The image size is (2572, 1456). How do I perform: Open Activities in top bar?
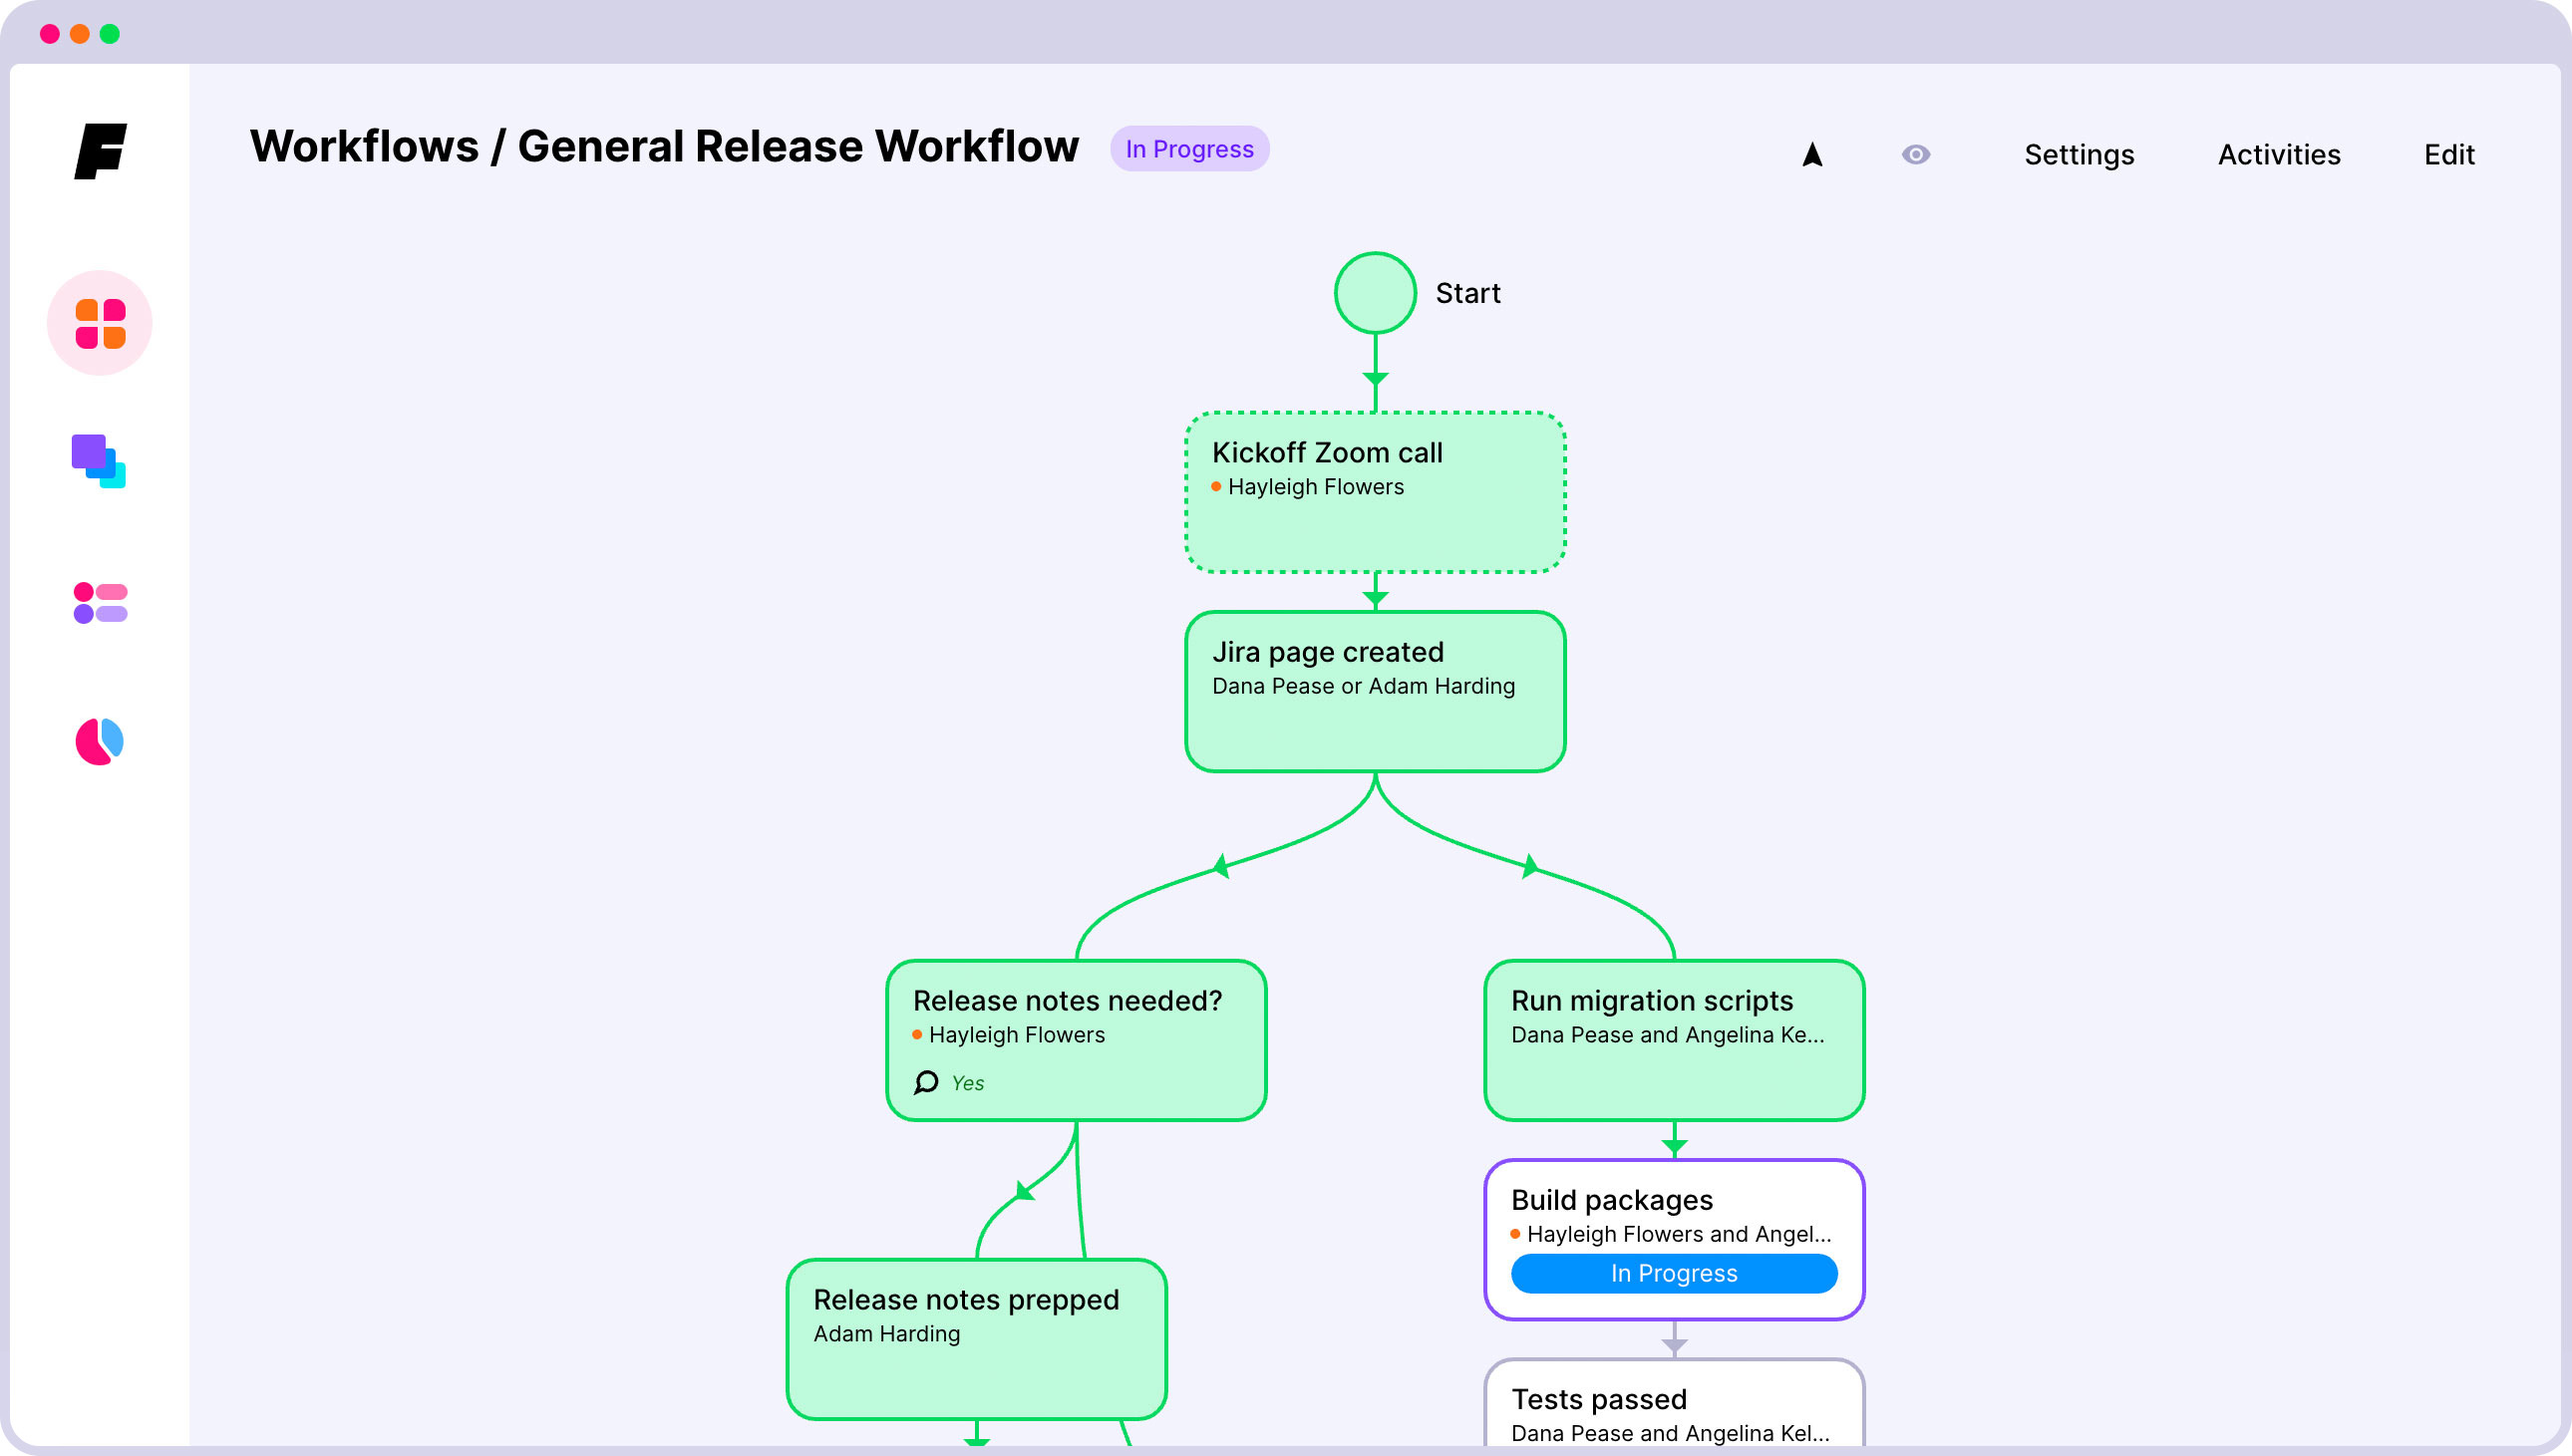[2278, 155]
